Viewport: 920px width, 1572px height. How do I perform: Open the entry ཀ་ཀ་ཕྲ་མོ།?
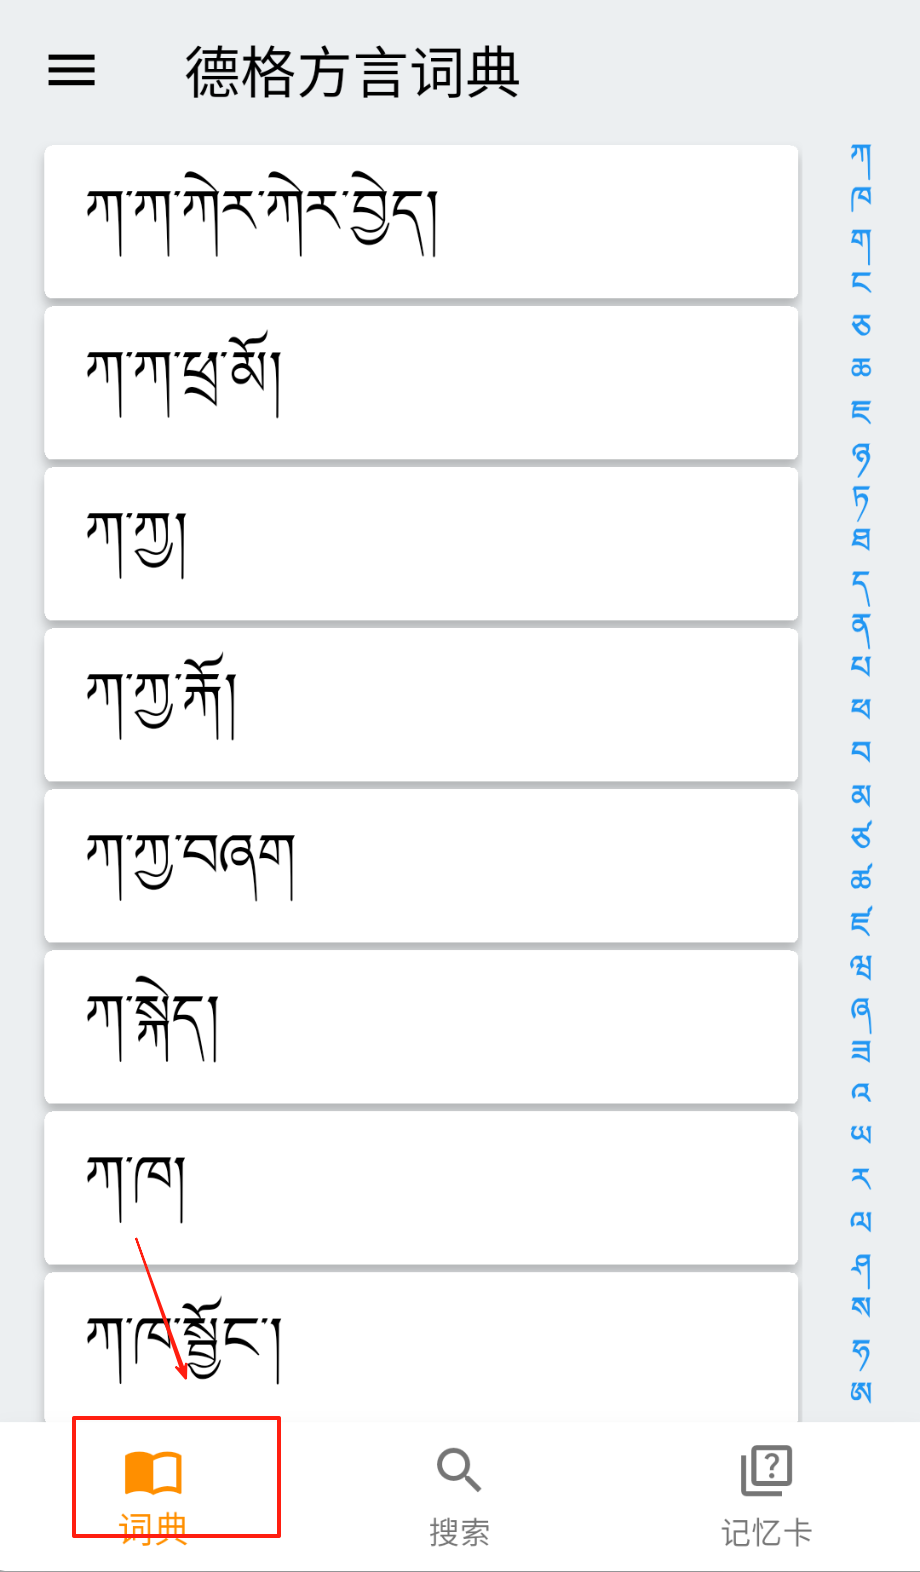tap(421, 382)
